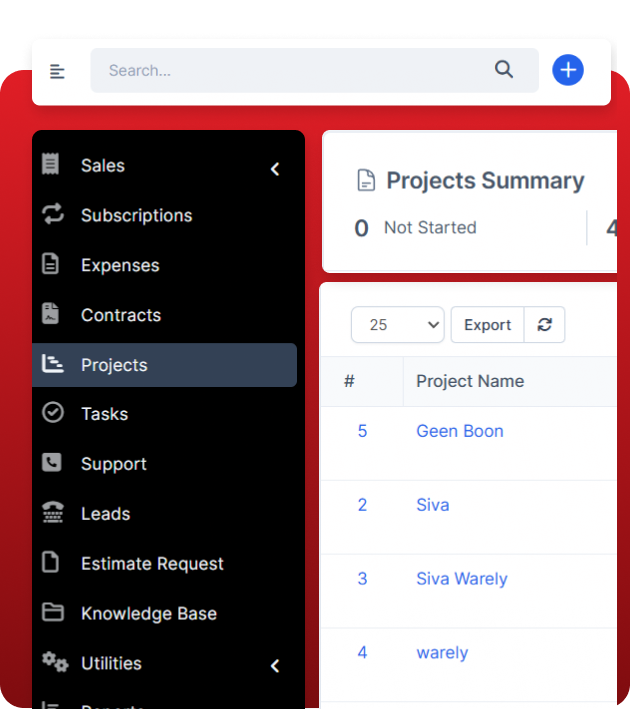Screen dimensions: 630x709
Task: Click the Contracts document icon
Action: (x=51, y=314)
